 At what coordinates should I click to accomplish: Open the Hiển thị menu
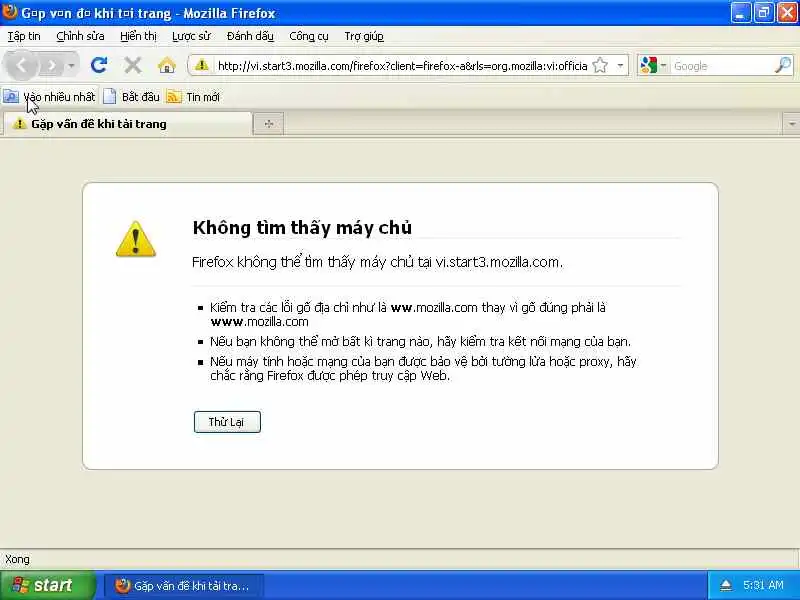[138, 36]
